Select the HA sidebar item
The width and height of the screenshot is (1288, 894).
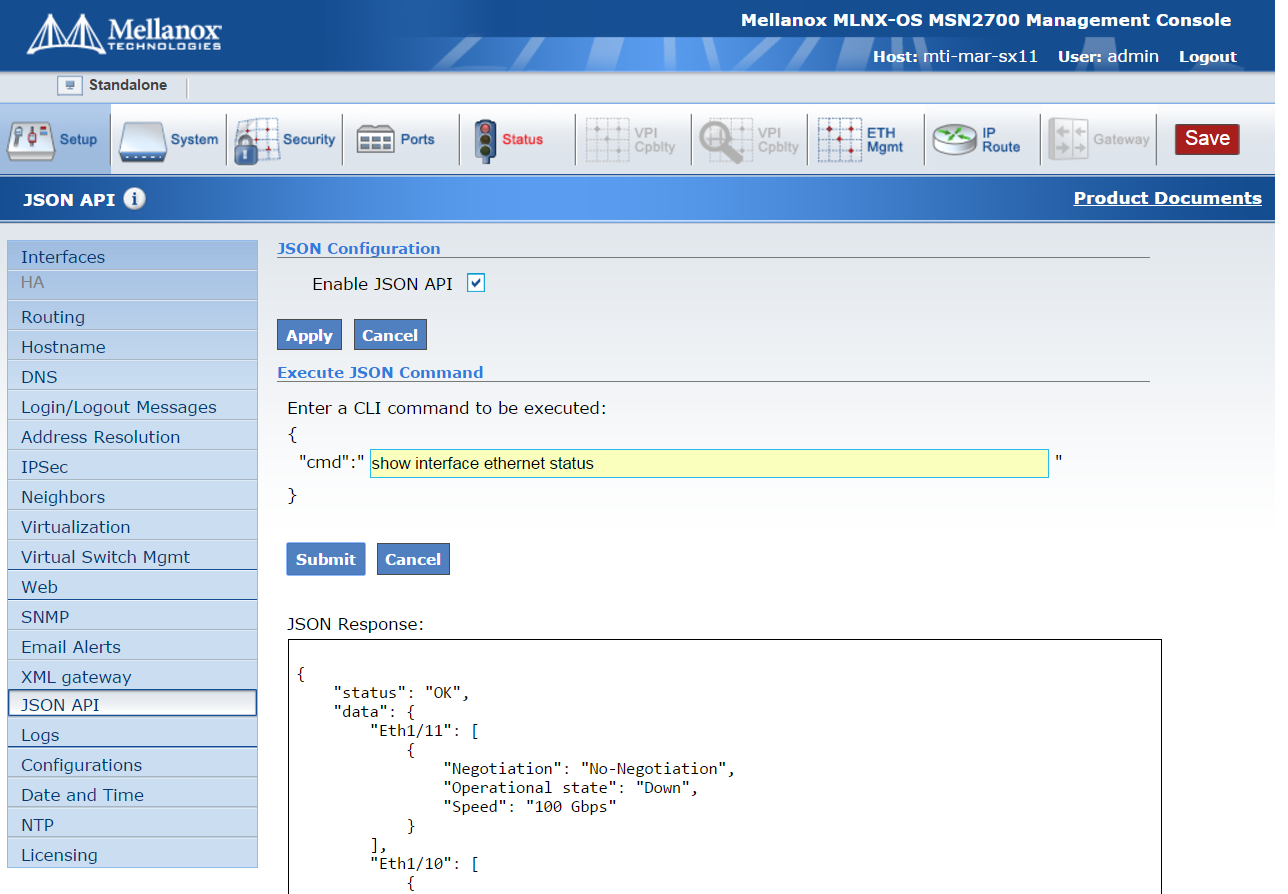(x=132, y=285)
